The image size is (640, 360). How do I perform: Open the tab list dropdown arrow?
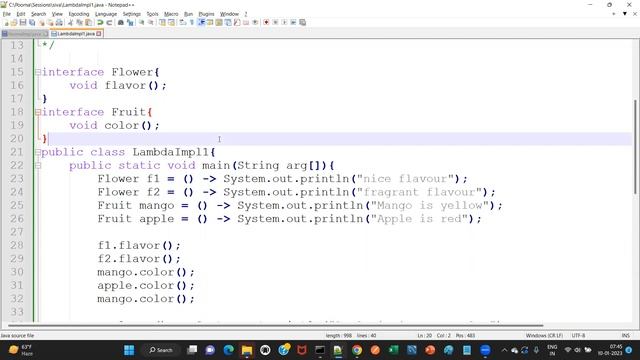tap(624, 14)
